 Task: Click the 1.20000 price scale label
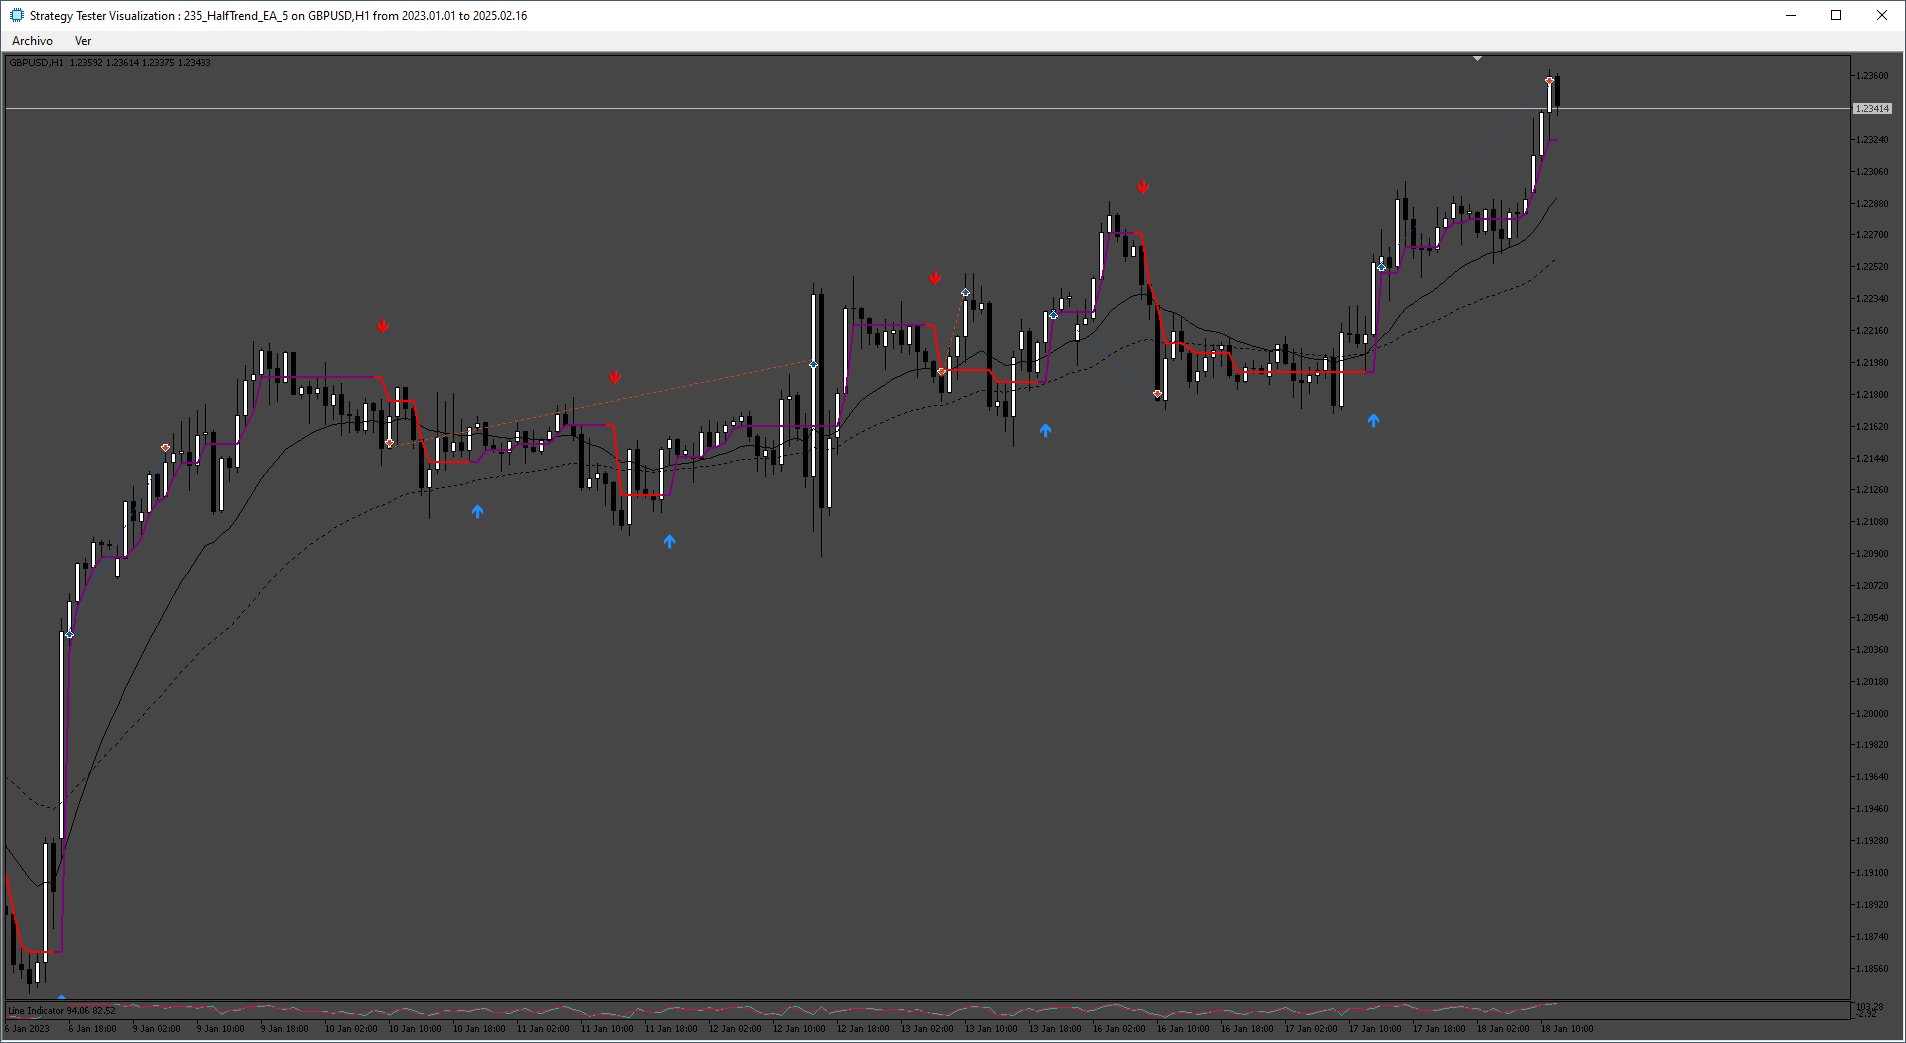[x=1873, y=713]
